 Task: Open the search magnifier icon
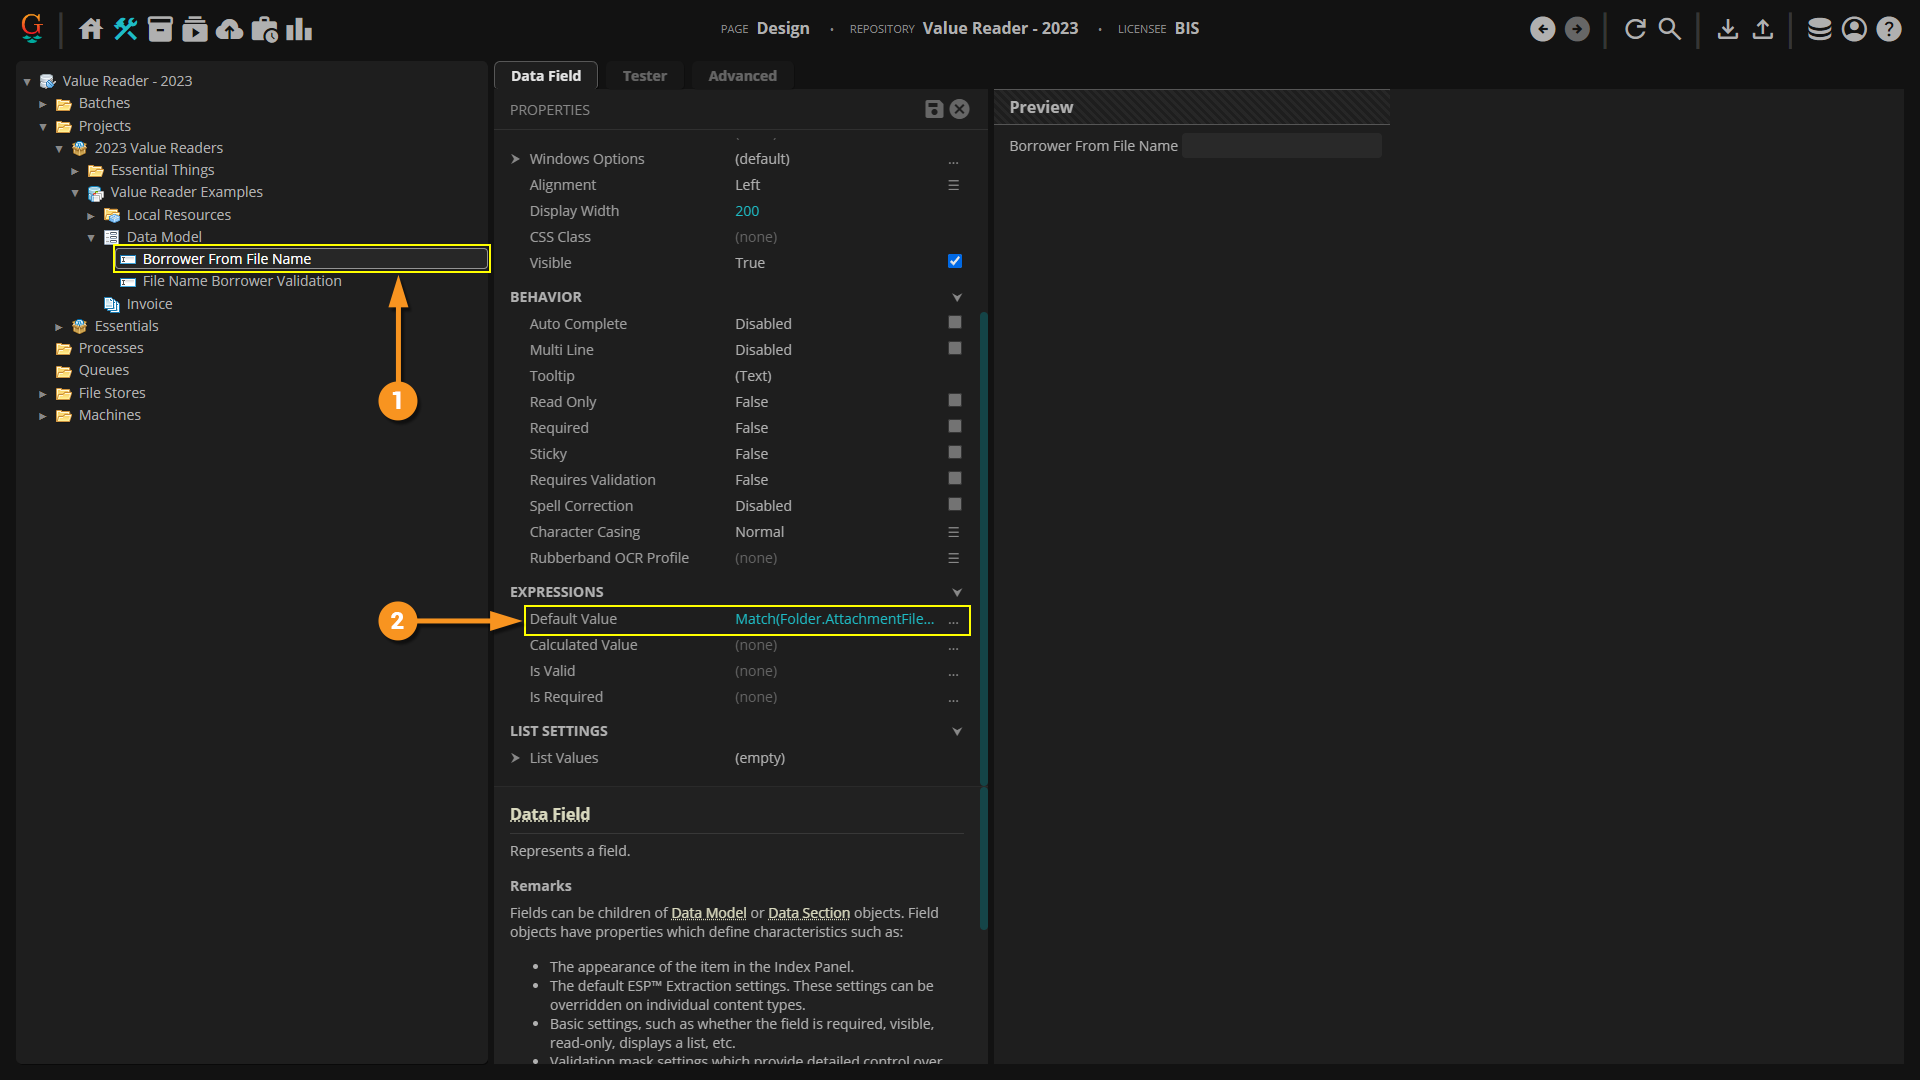(1670, 29)
